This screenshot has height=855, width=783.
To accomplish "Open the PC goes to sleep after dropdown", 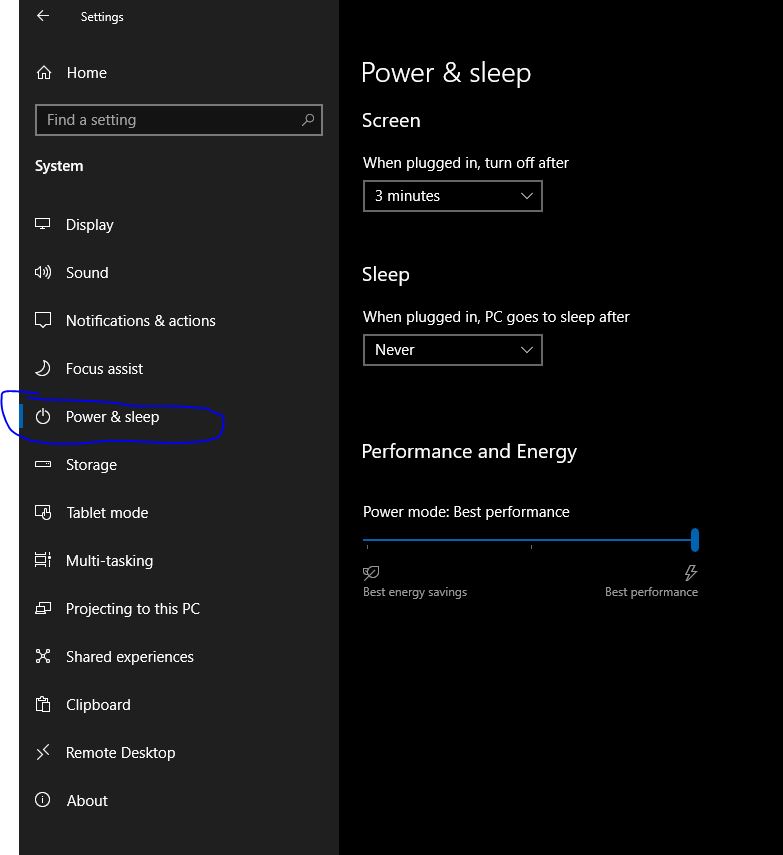I will click(453, 350).
